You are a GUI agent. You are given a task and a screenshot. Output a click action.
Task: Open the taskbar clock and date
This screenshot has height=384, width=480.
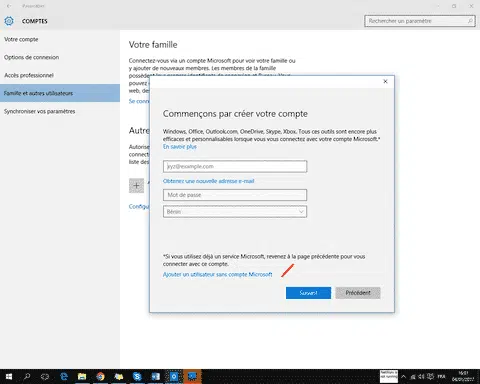463,376
